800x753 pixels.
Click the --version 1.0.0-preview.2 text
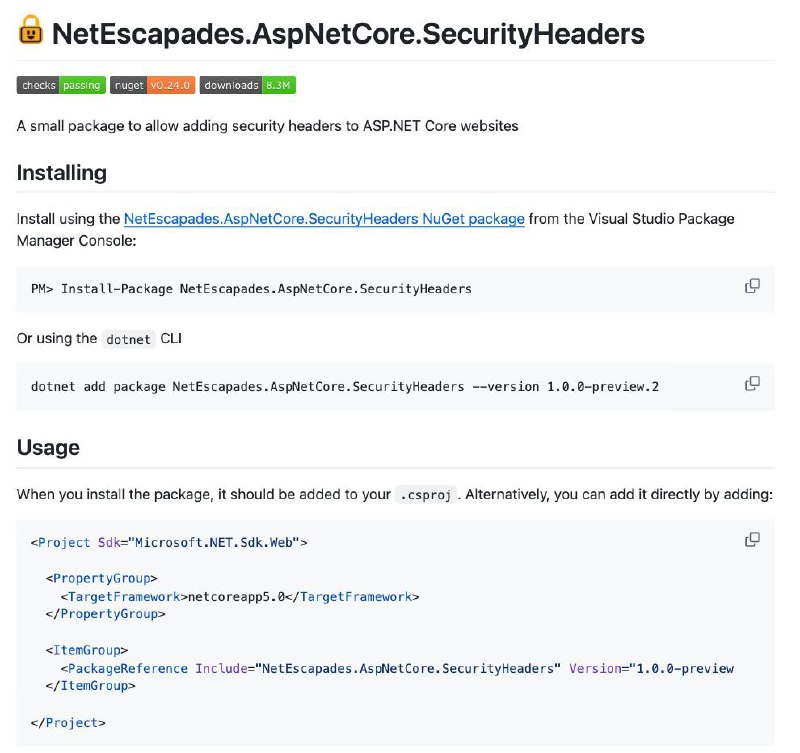pos(565,387)
